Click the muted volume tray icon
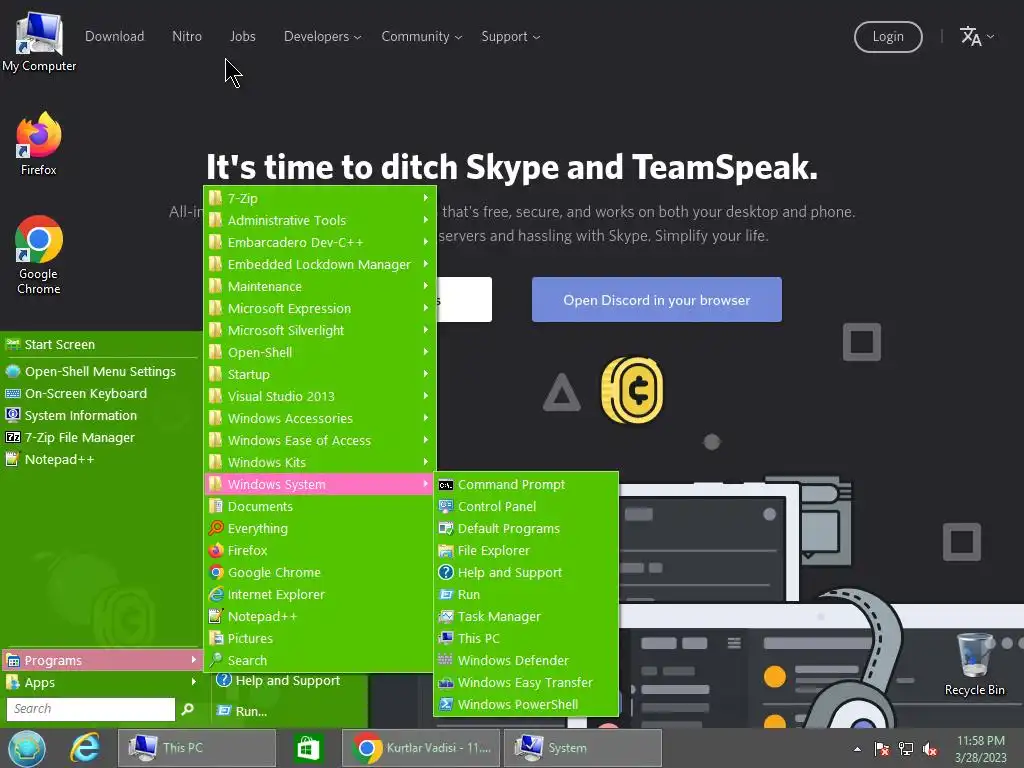This screenshot has height=768, width=1024. 930,749
